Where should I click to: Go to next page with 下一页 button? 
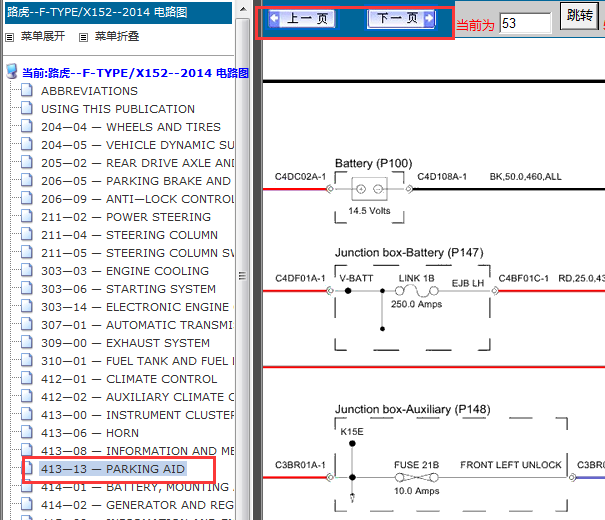click(x=402, y=19)
